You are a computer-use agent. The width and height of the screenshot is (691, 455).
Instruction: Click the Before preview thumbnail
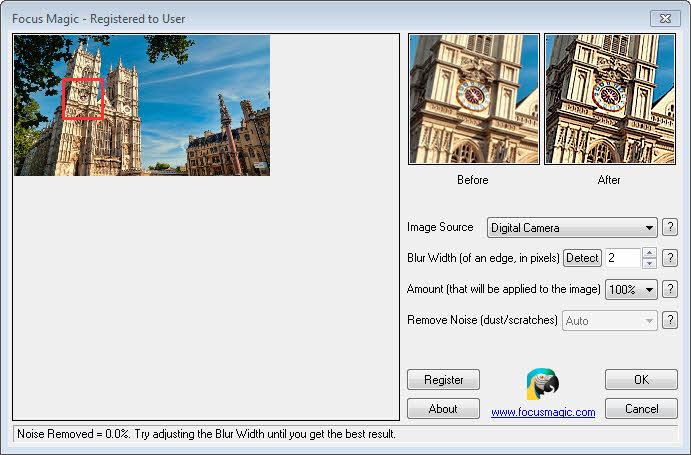pos(474,99)
